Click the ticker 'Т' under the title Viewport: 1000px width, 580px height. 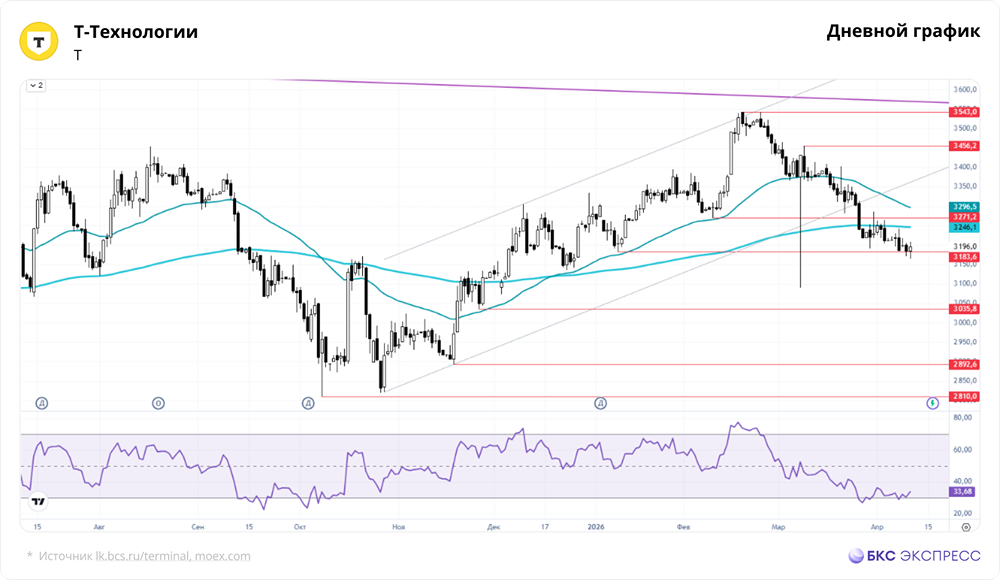pyautogui.click(x=78, y=56)
